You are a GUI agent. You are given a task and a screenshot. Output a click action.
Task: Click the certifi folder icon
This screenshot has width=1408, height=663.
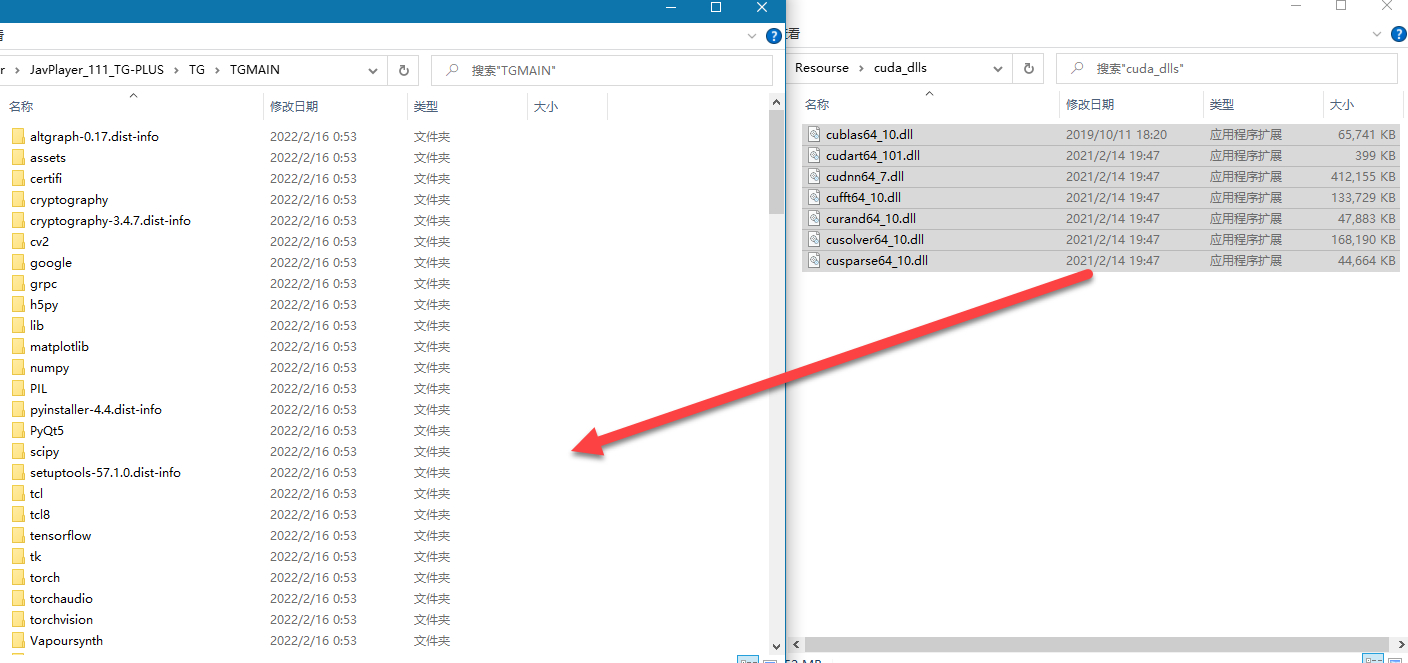pos(17,178)
